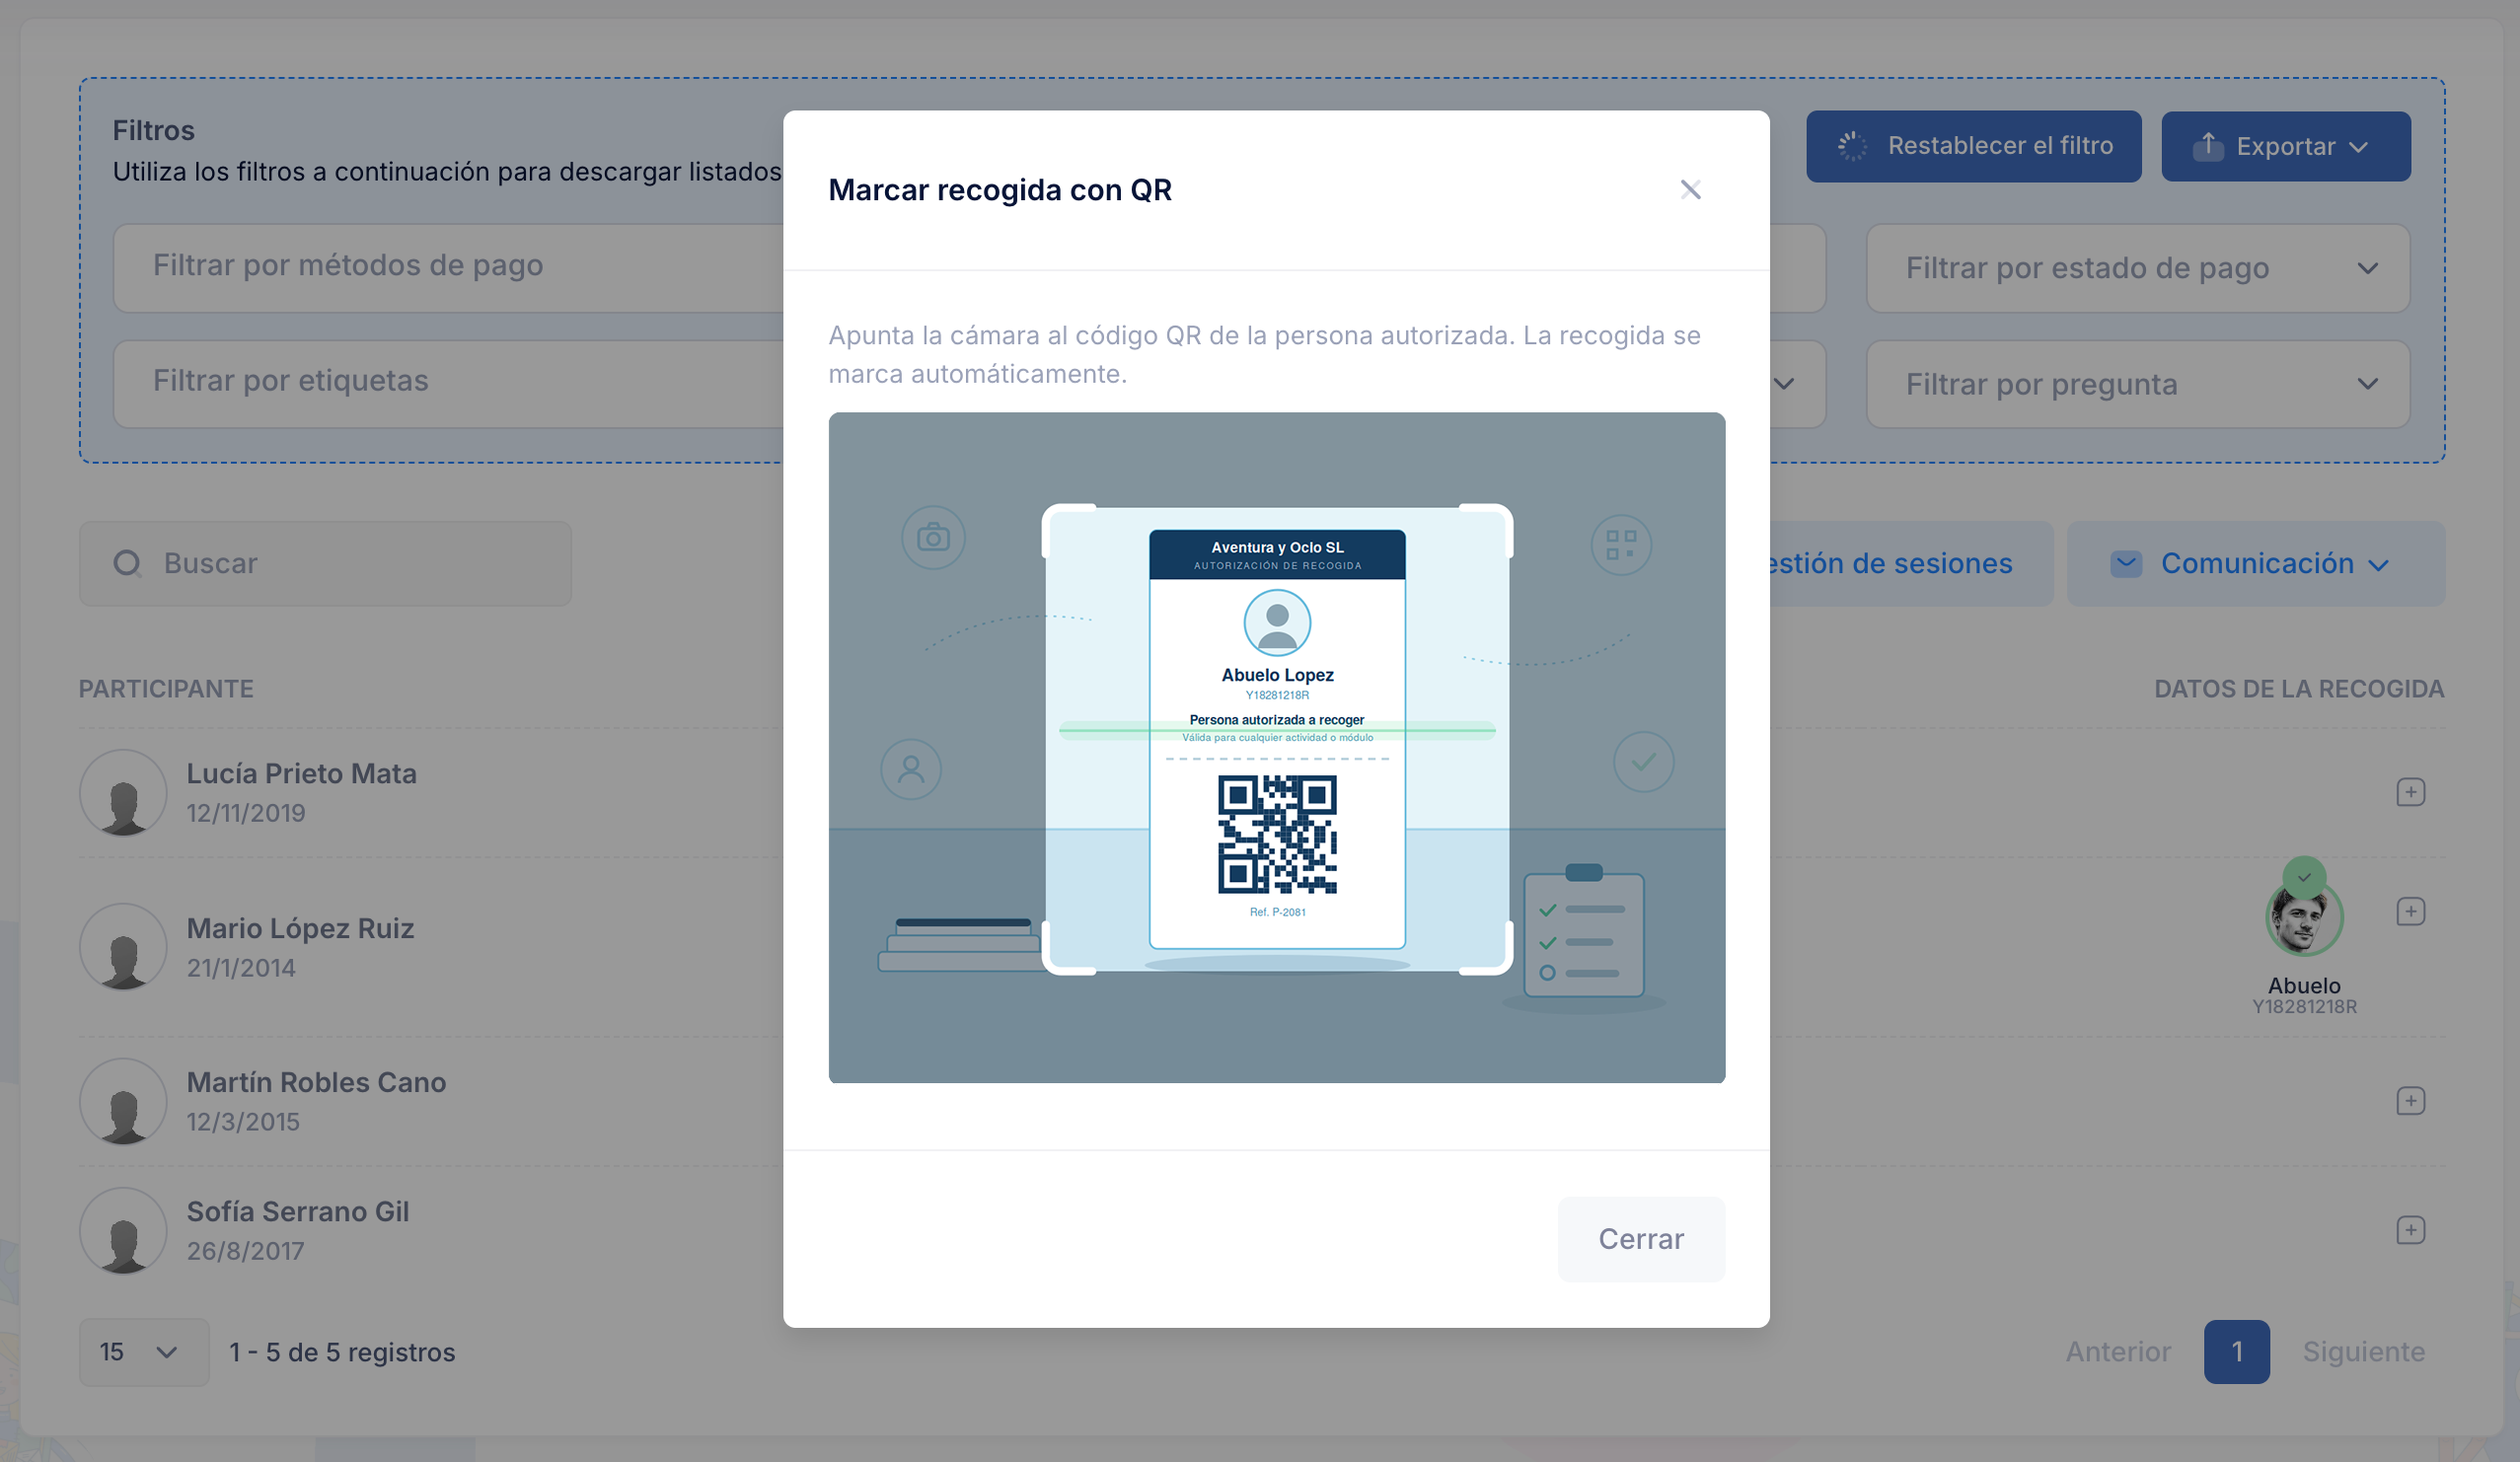This screenshot has width=2520, height=1462.
Task: Expand Filtrar por pregunta dropdown
Action: [2138, 384]
